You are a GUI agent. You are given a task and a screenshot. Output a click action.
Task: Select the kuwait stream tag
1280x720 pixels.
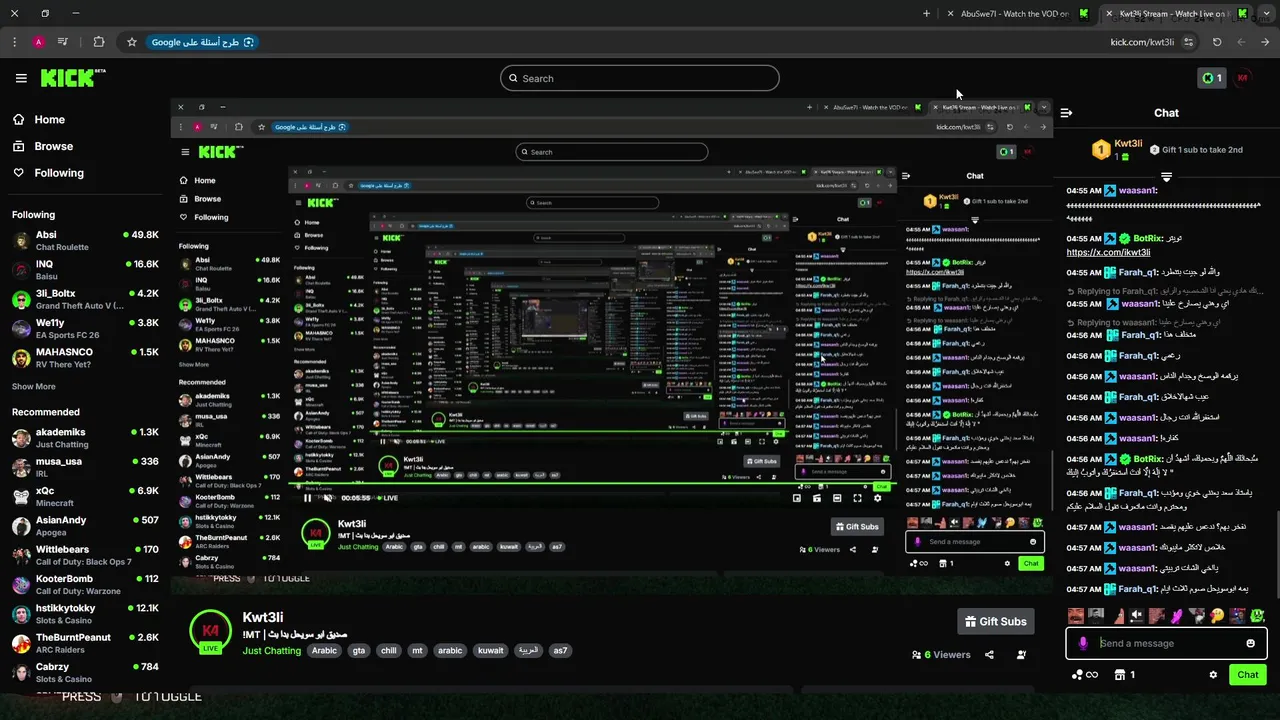(x=491, y=650)
